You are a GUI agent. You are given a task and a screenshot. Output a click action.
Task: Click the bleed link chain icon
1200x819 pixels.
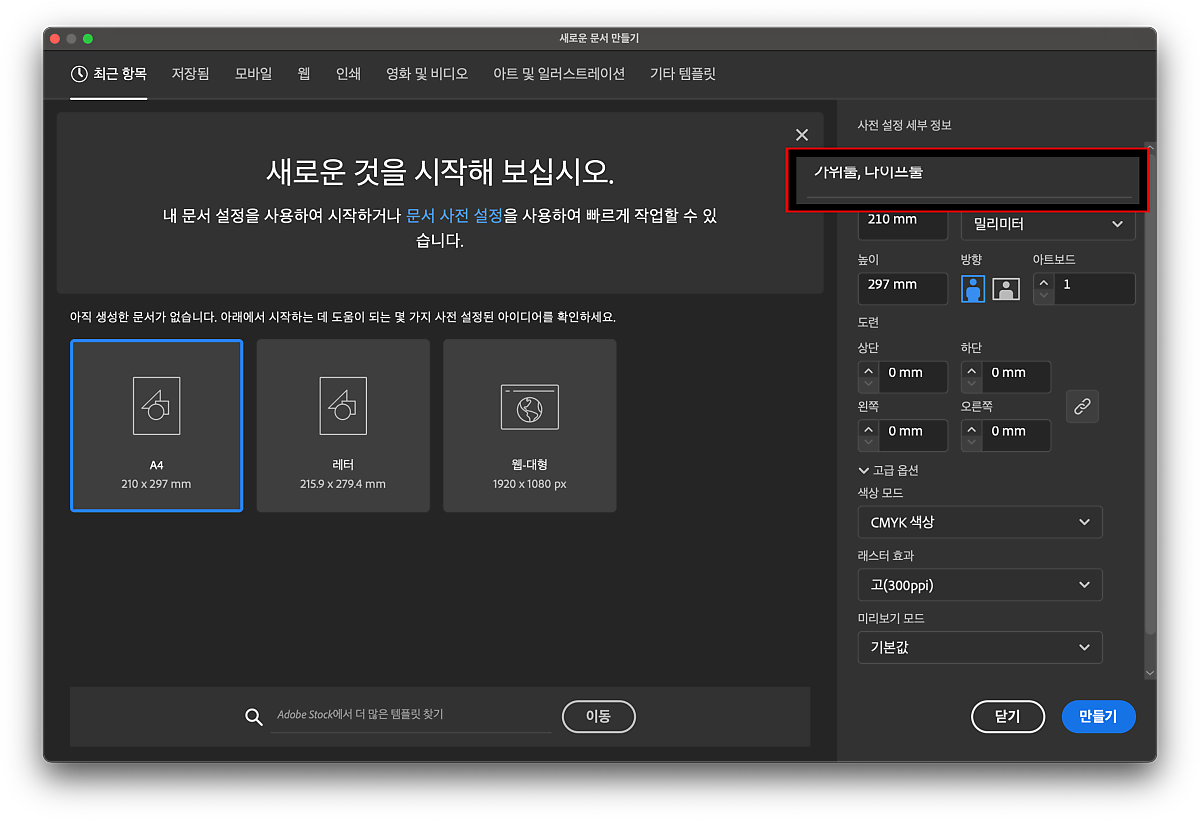tap(1082, 406)
